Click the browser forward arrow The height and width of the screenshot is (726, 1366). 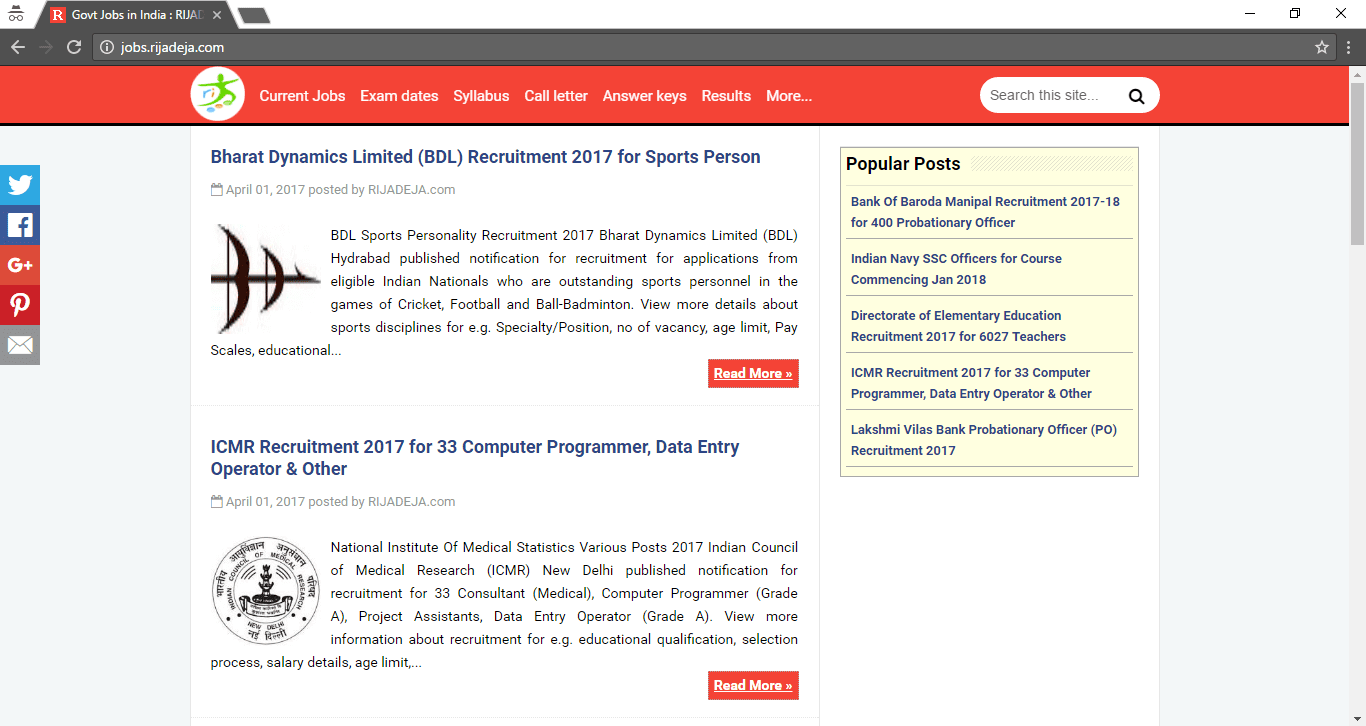tap(46, 47)
